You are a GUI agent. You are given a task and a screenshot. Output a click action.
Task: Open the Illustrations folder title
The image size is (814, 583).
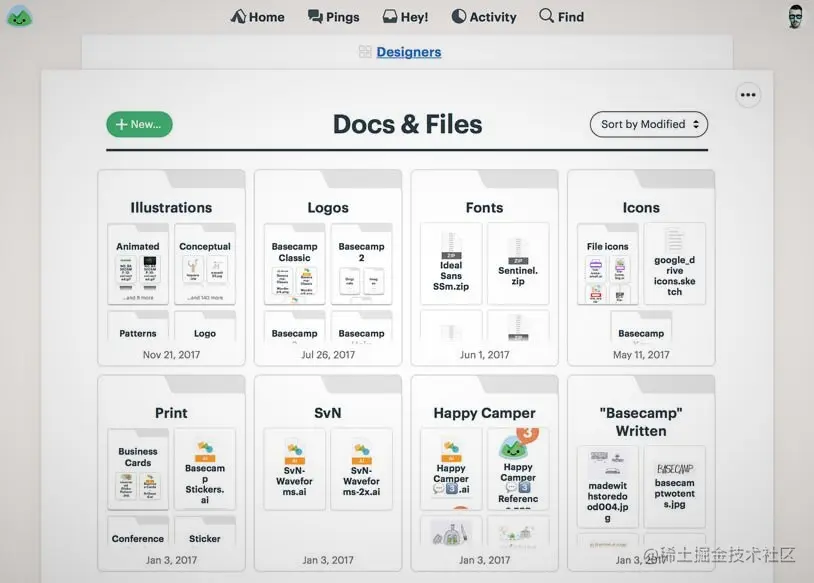[x=171, y=208]
